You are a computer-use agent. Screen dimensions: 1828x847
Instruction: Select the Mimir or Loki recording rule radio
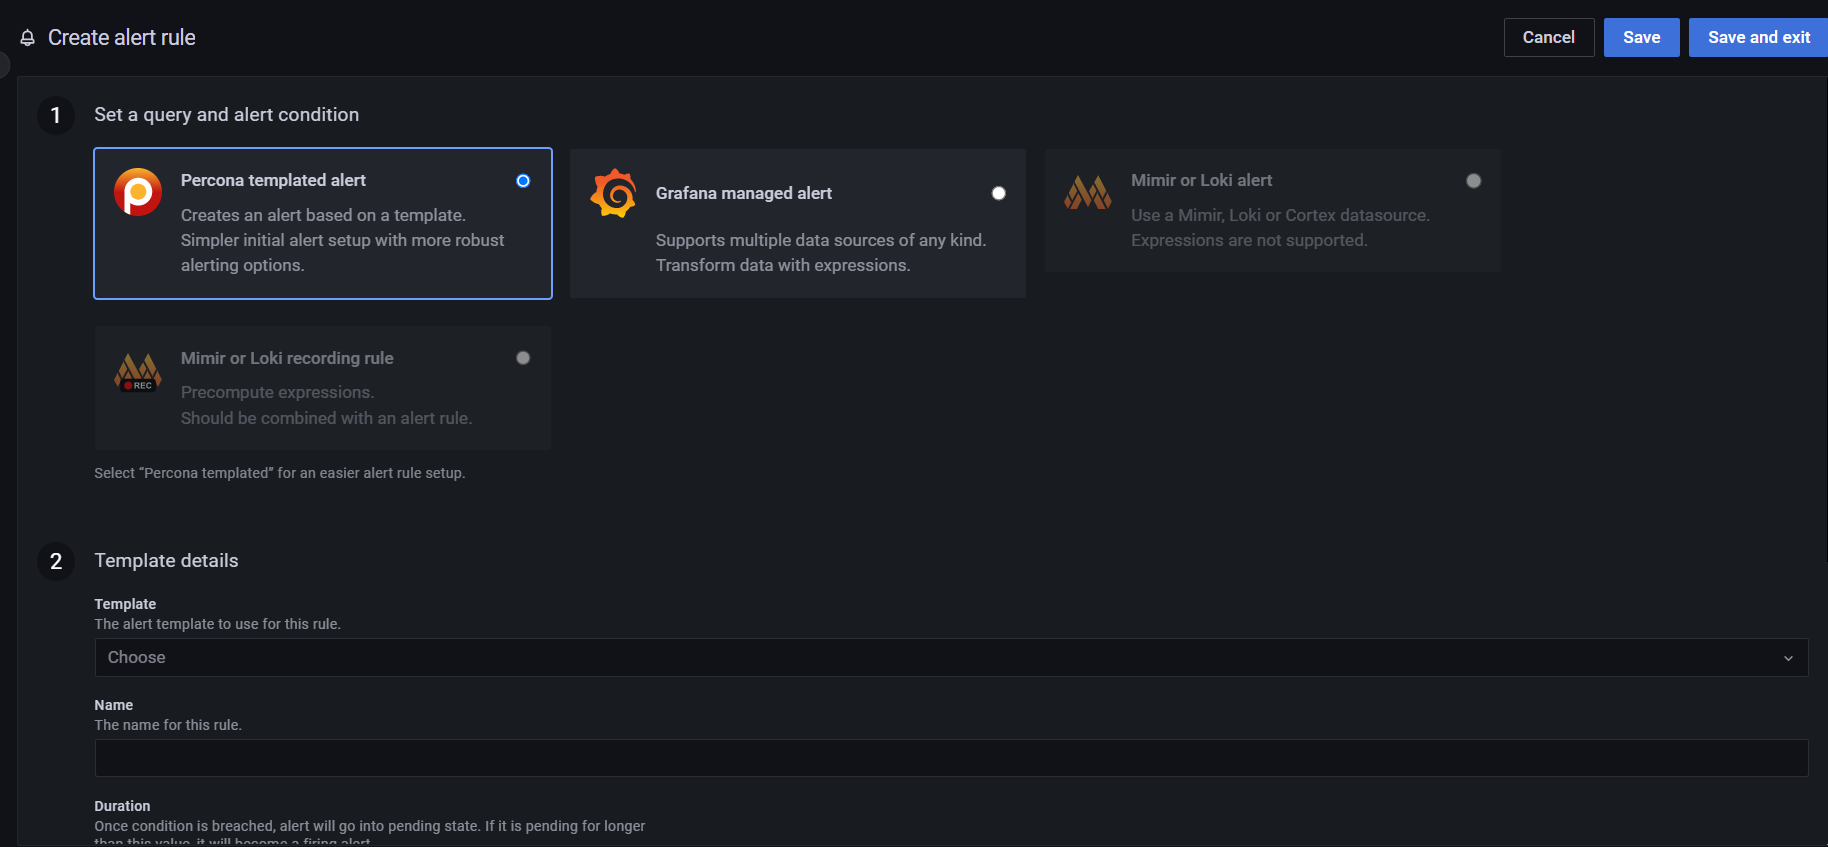point(523,358)
